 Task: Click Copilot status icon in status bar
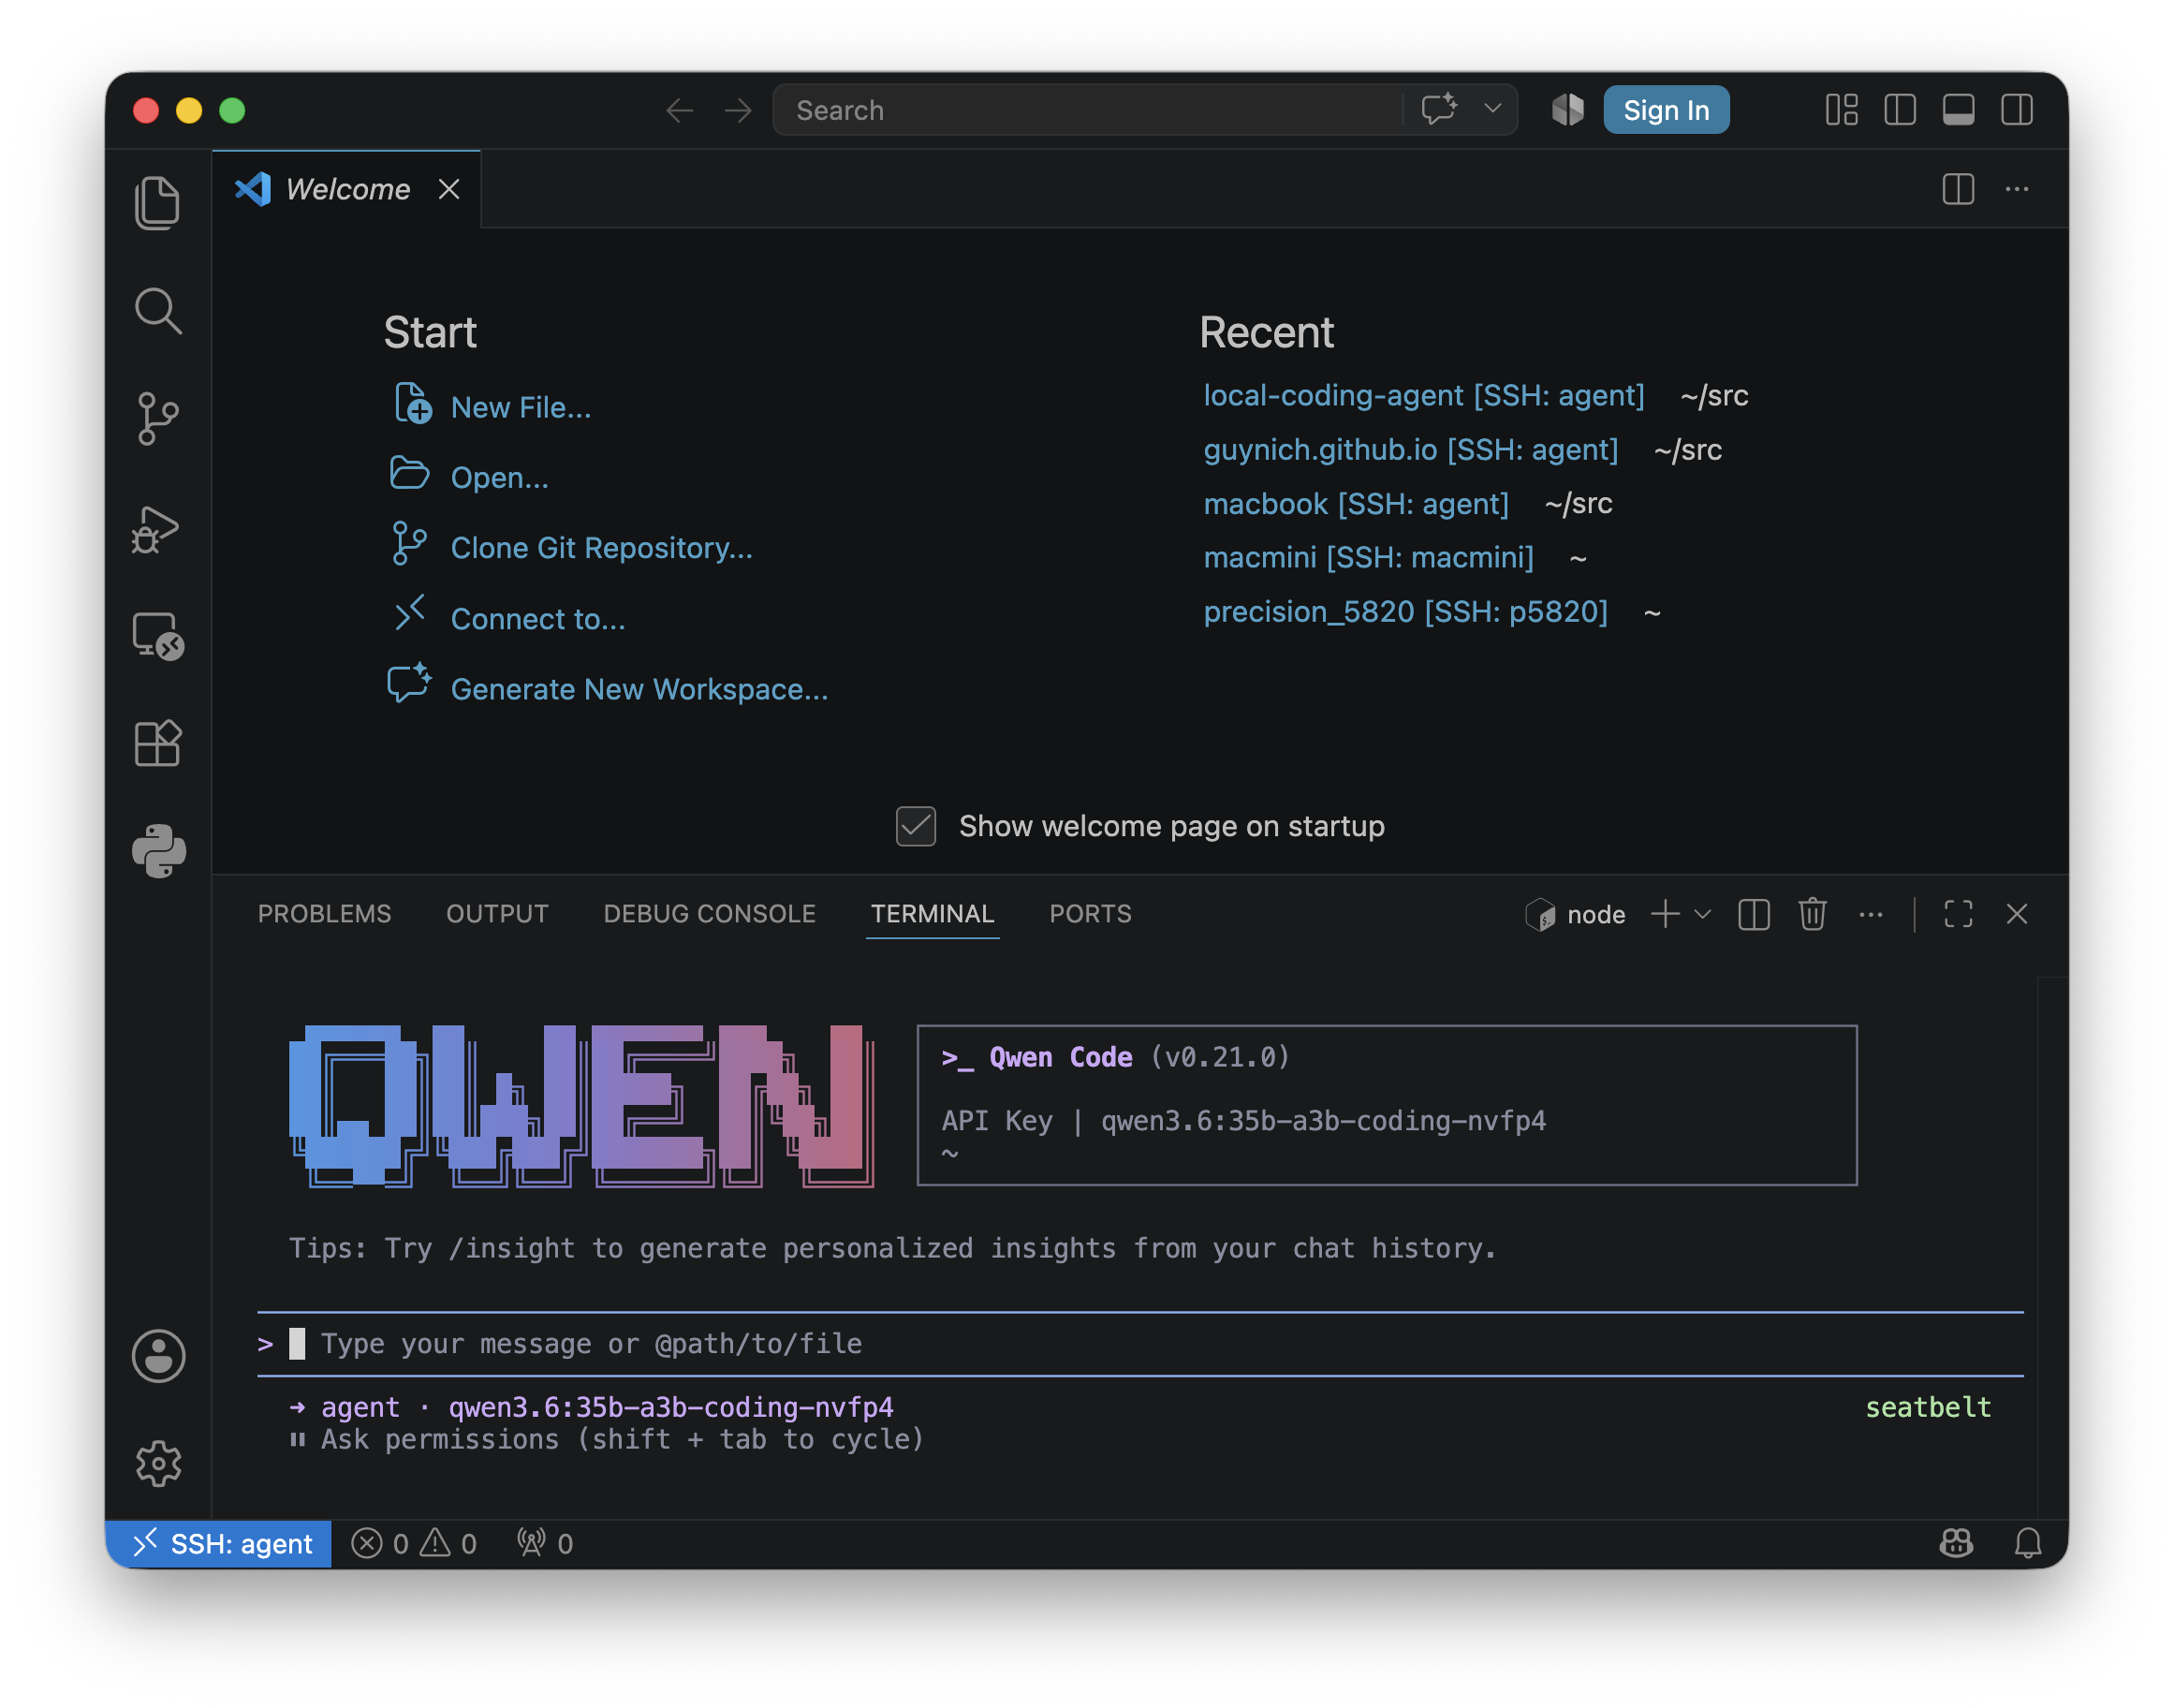(x=1956, y=1543)
